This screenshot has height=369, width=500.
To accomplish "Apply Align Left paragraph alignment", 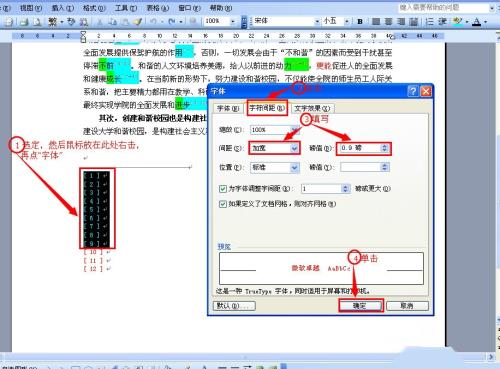I will coord(376,22).
